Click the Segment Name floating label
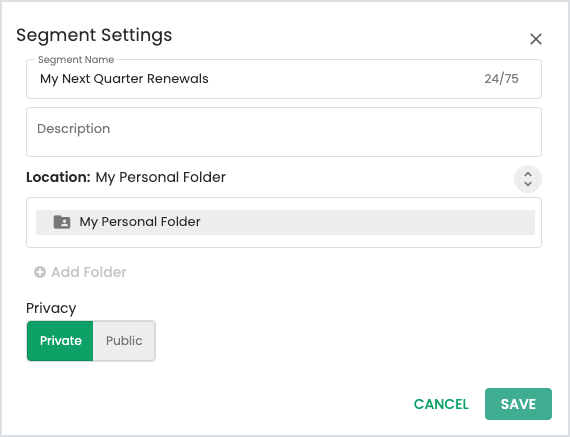Image resolution: width=570 pixels, height=437 pixels. [x=76, y=60]
